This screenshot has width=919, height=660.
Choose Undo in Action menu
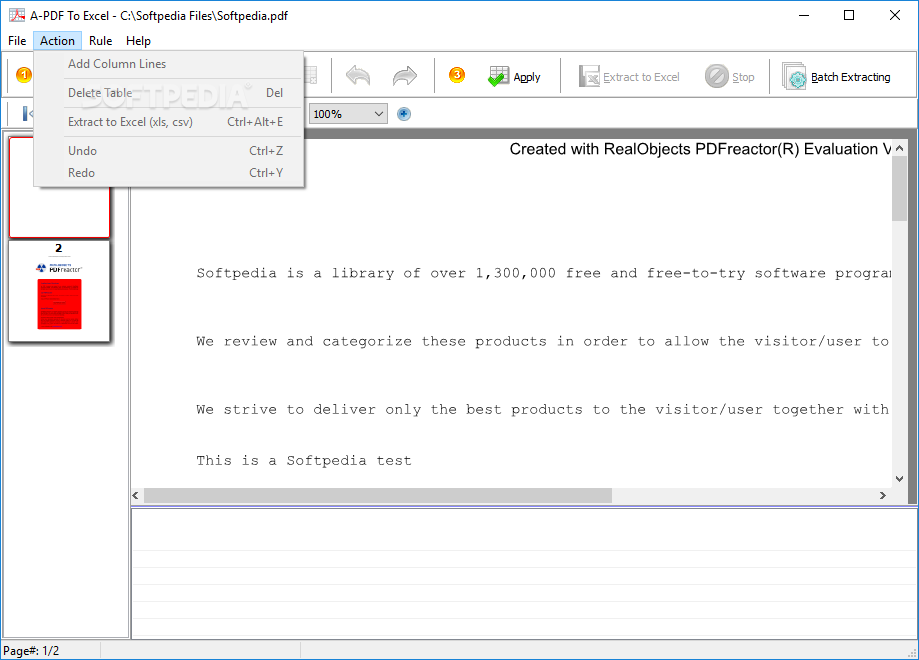pyautogui.click(x=168, y=151)
